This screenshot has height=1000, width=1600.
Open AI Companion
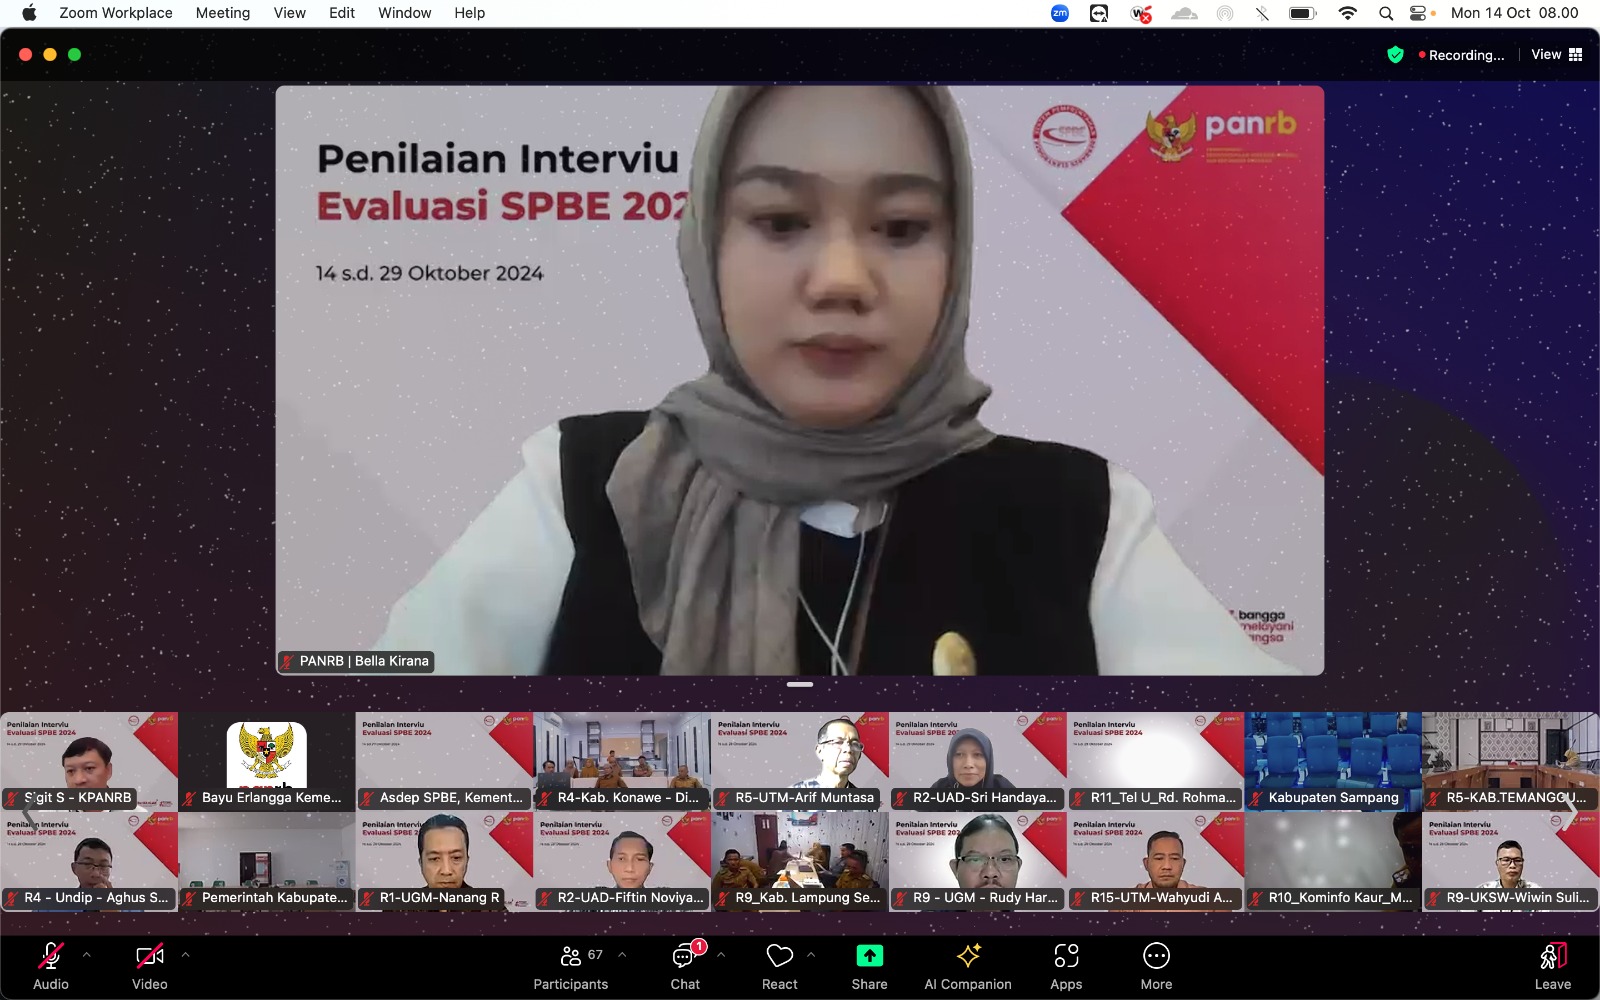(x=968, y=966)
